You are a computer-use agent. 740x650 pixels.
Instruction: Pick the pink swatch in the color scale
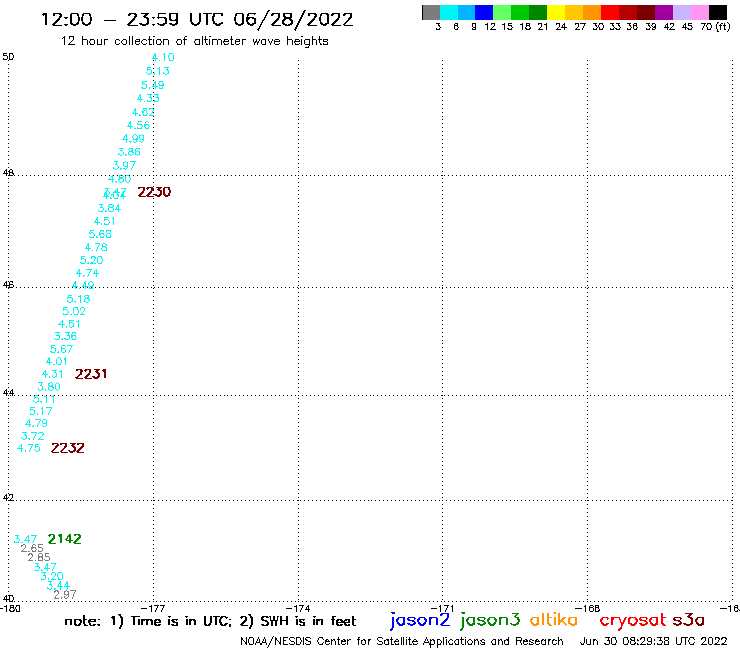coord(700,12)
